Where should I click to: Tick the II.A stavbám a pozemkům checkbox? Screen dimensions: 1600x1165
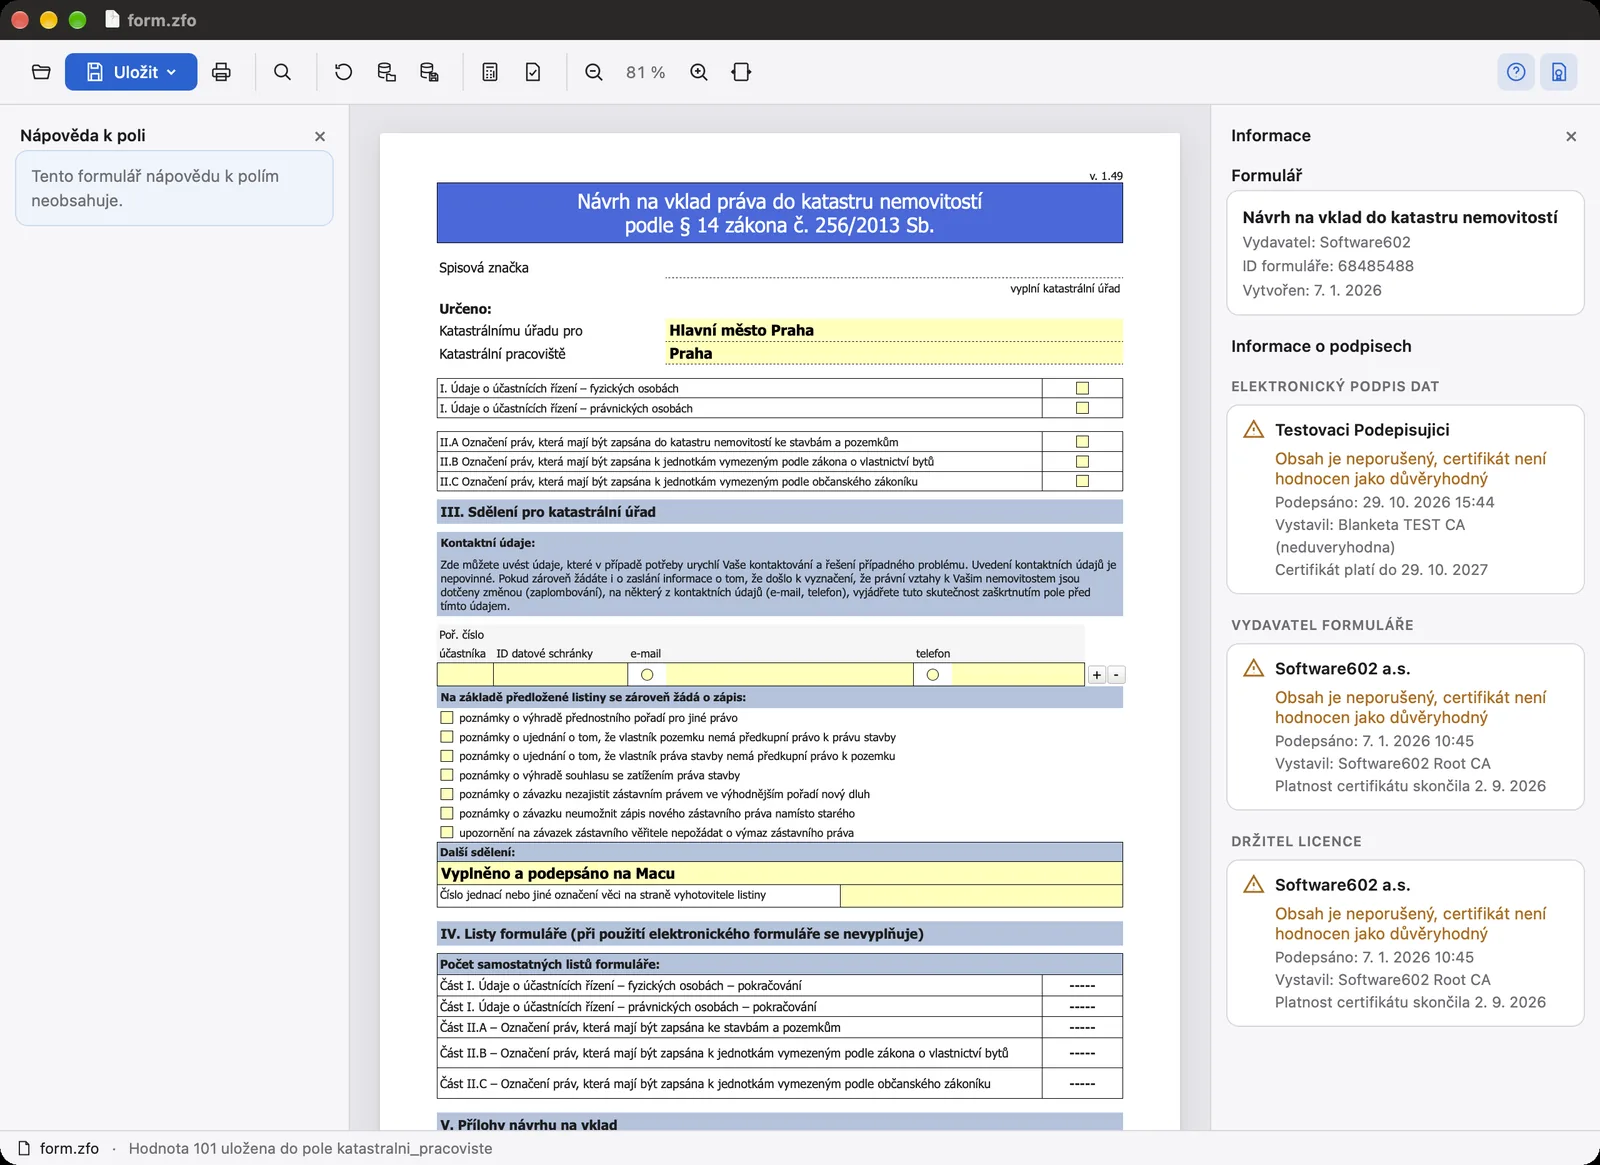(1082, 441)
